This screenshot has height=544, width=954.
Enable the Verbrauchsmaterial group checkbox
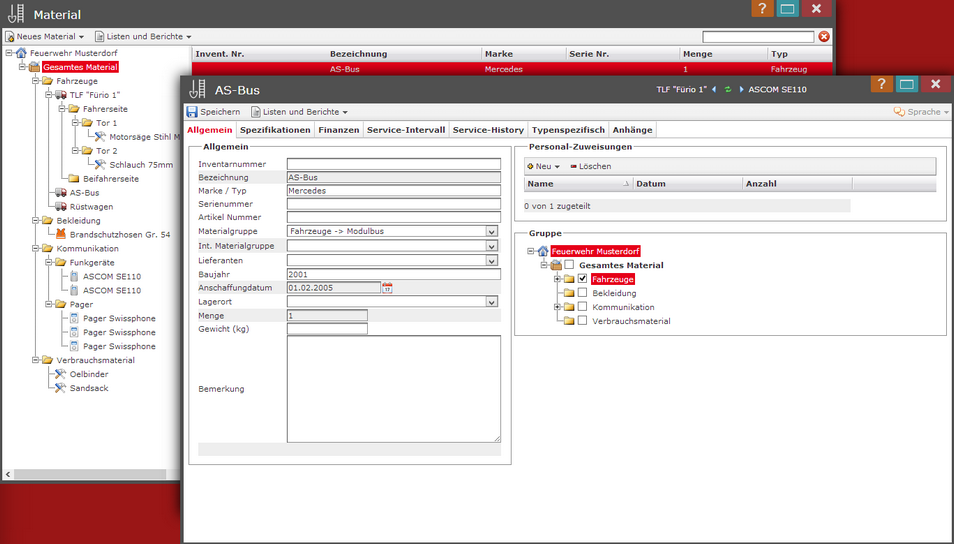point(582,321)
